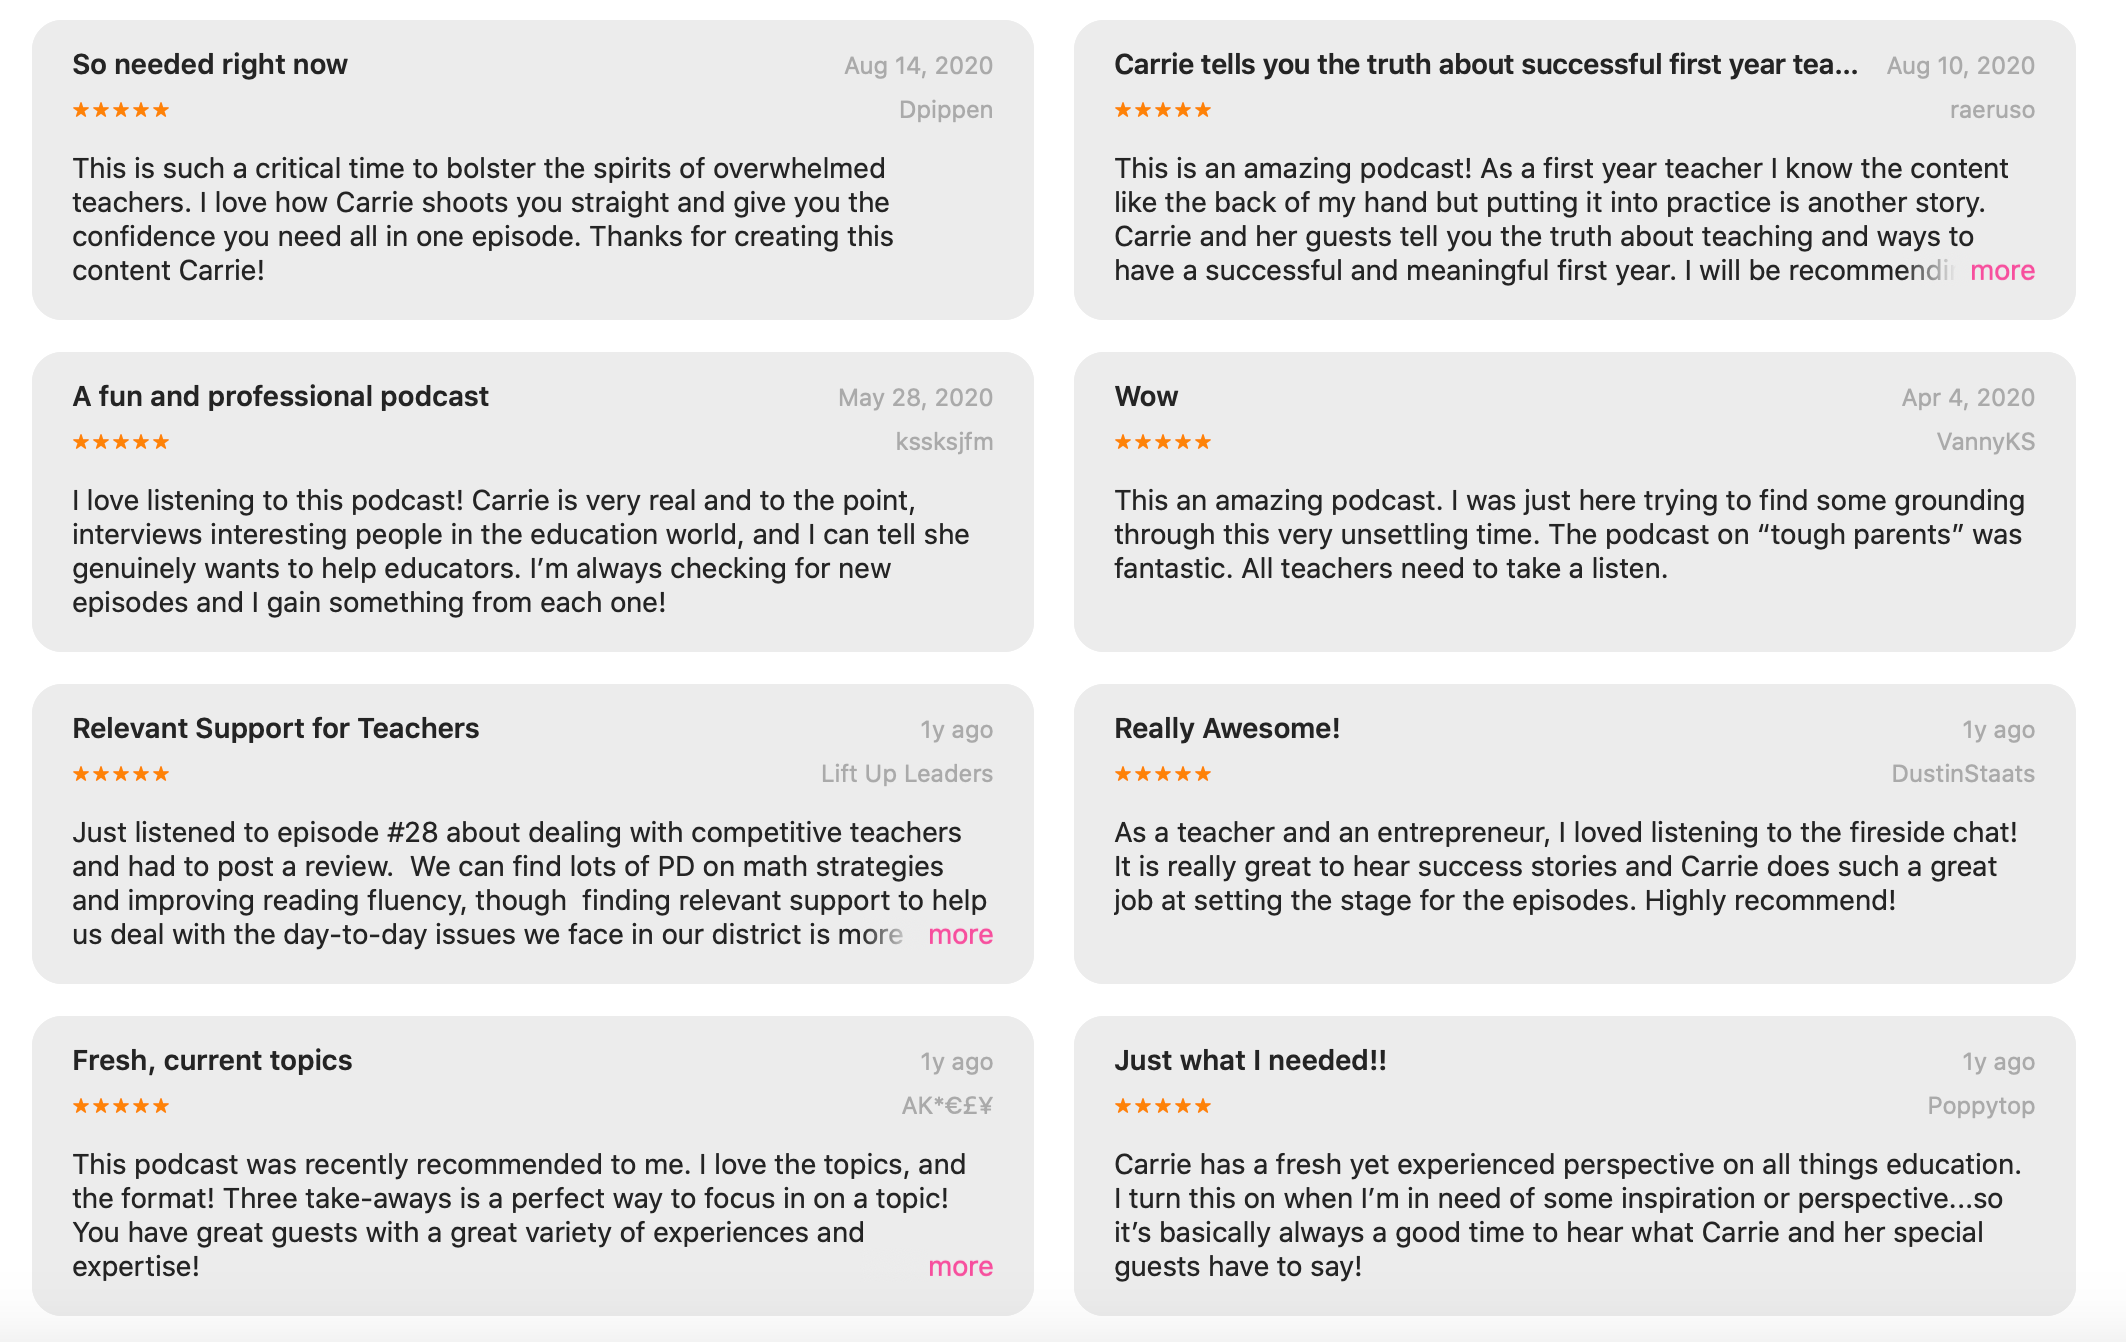Screen dimensions: 2126x1342
Task: Click the star rating on So needed right now
Action: point(121,110)
